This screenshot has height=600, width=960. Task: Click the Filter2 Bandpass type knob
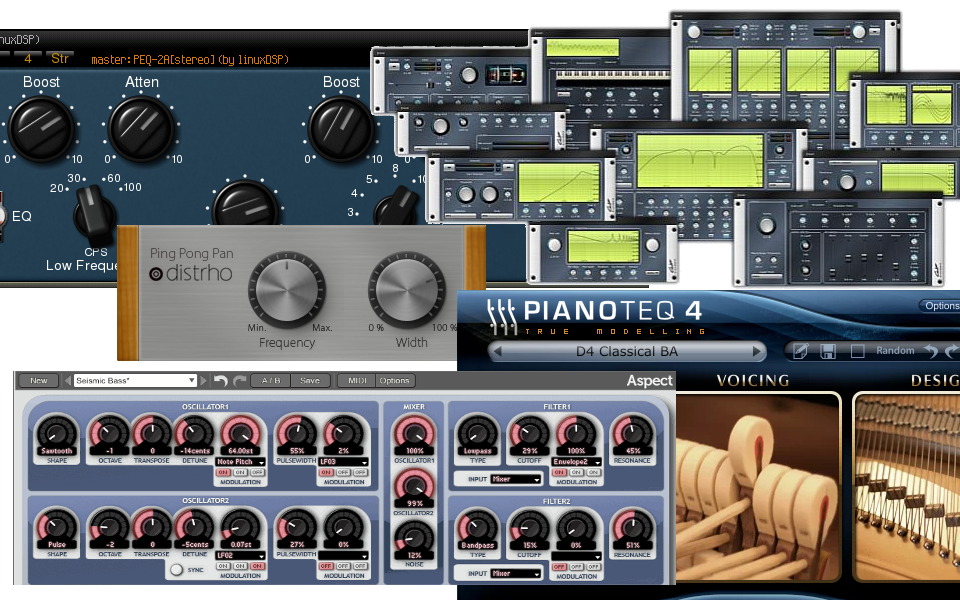point(477,527)
